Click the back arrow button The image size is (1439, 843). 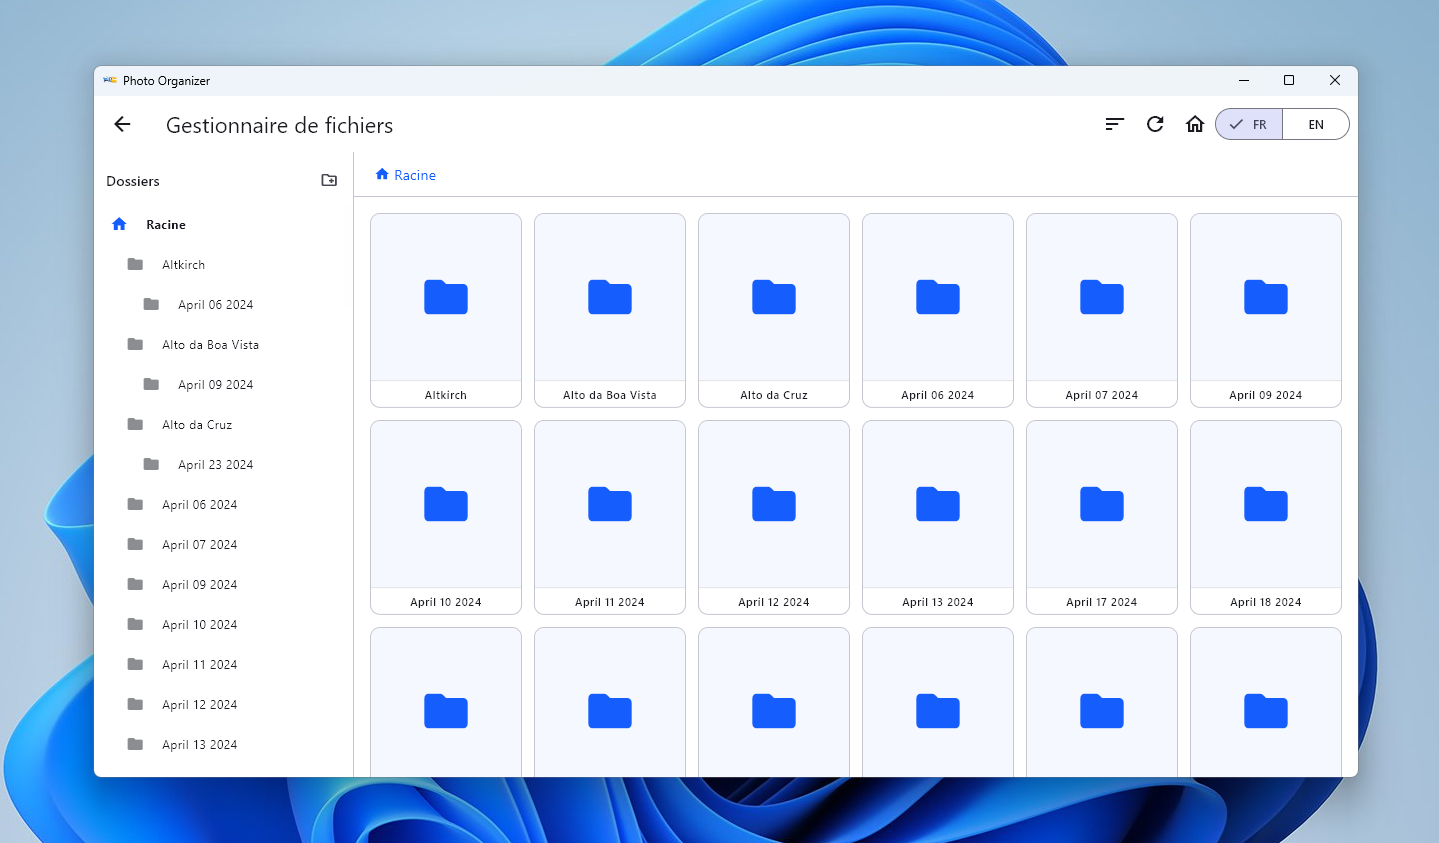pyautogui.click(x=122, y=124)
